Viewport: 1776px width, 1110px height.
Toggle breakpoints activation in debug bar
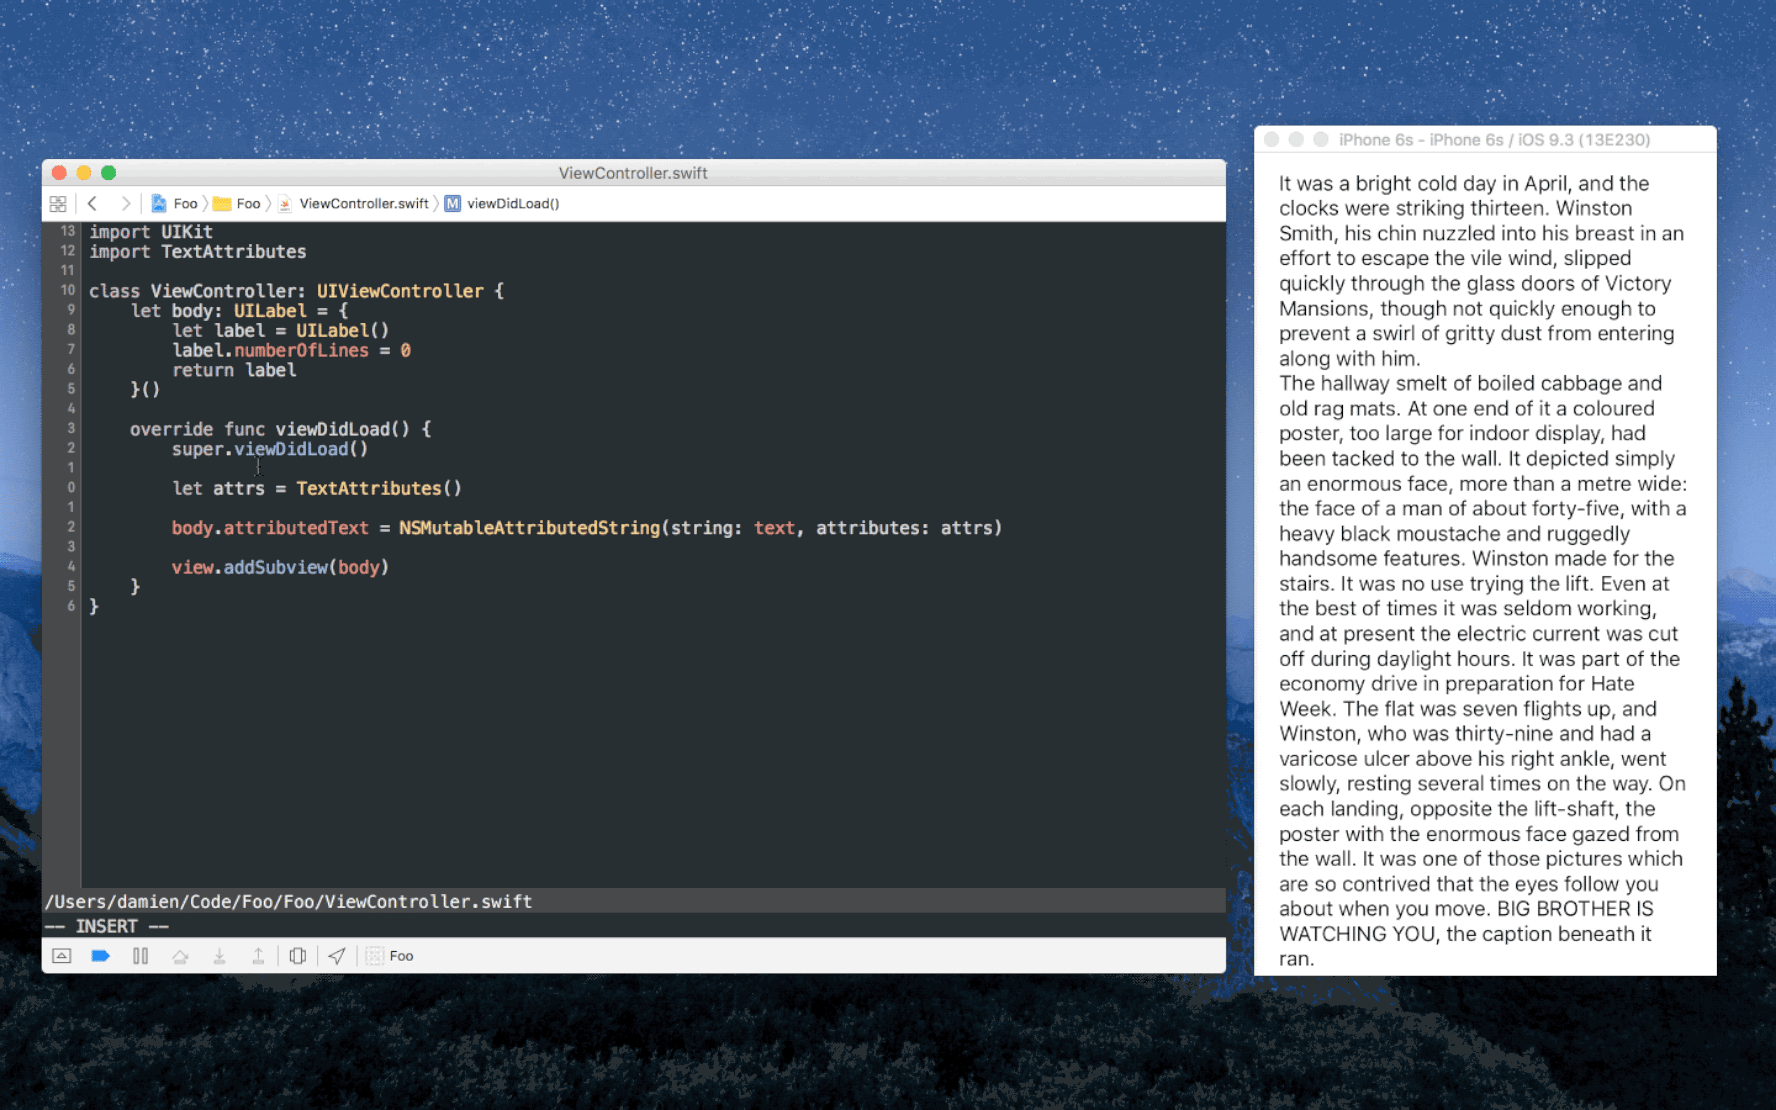click(100, 956)
